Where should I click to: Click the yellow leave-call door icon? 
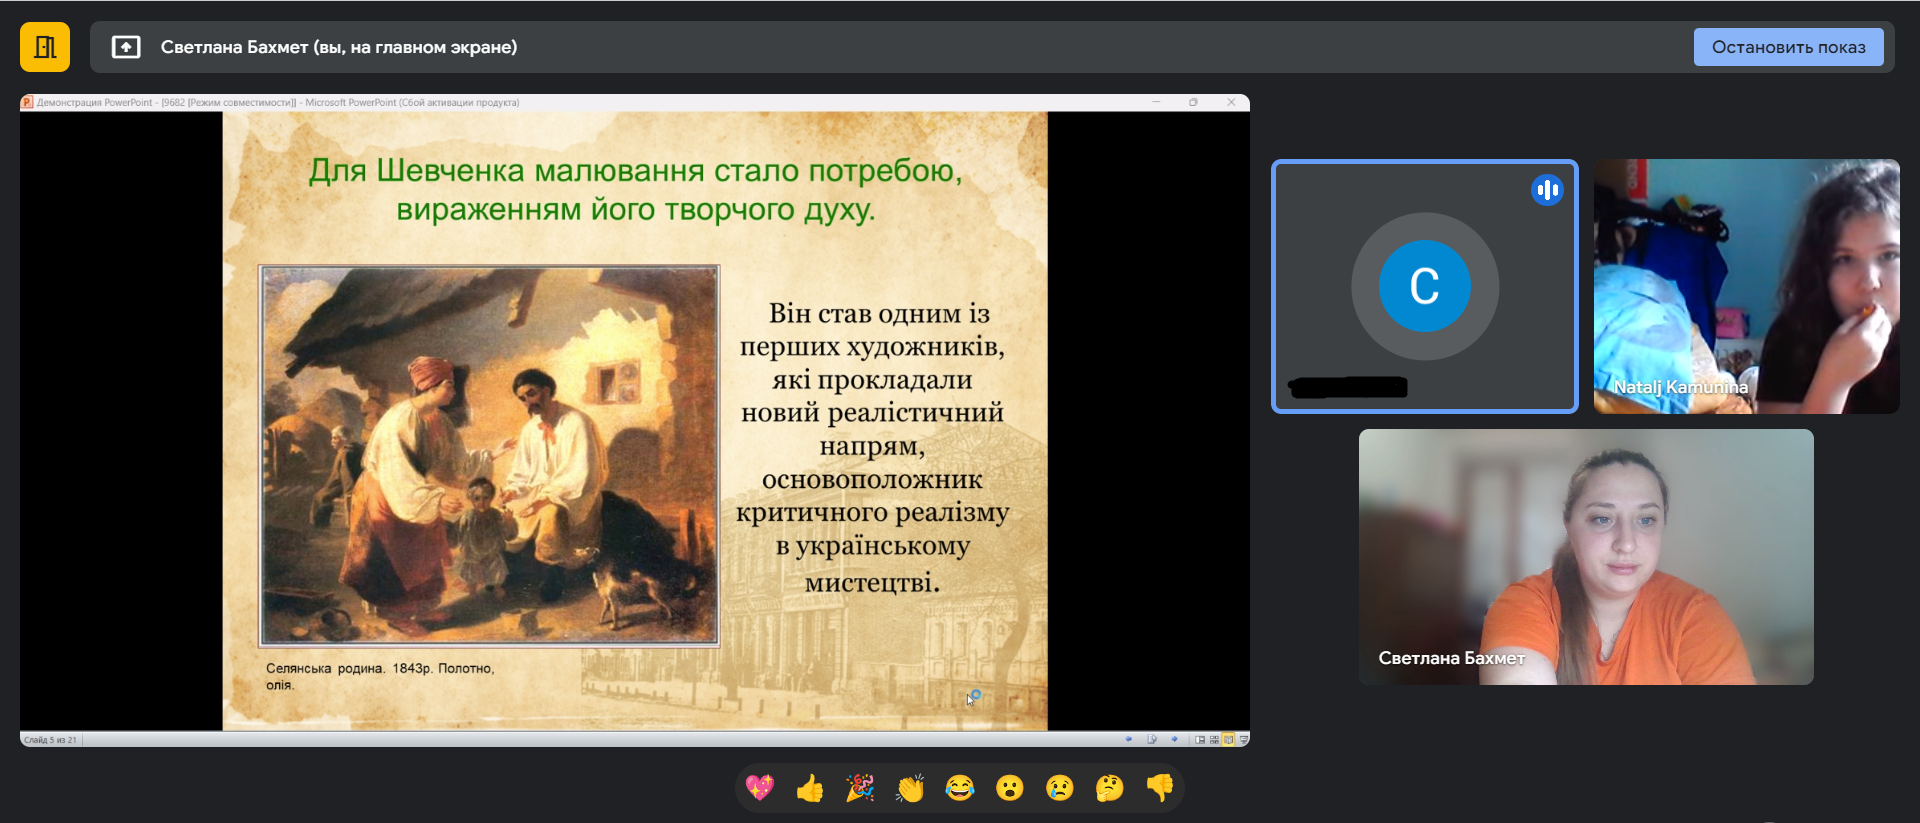click(45, 47)
